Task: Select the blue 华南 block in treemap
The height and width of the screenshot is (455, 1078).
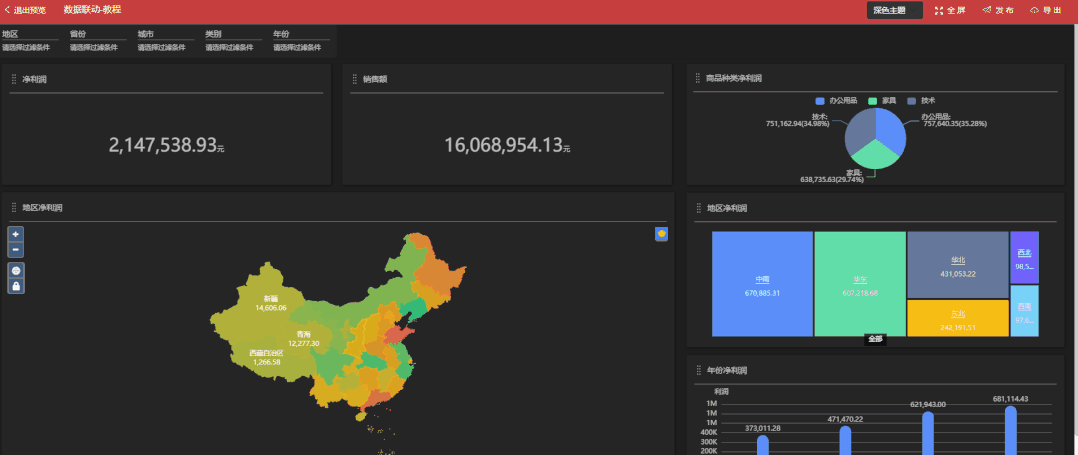Action: 762,285
